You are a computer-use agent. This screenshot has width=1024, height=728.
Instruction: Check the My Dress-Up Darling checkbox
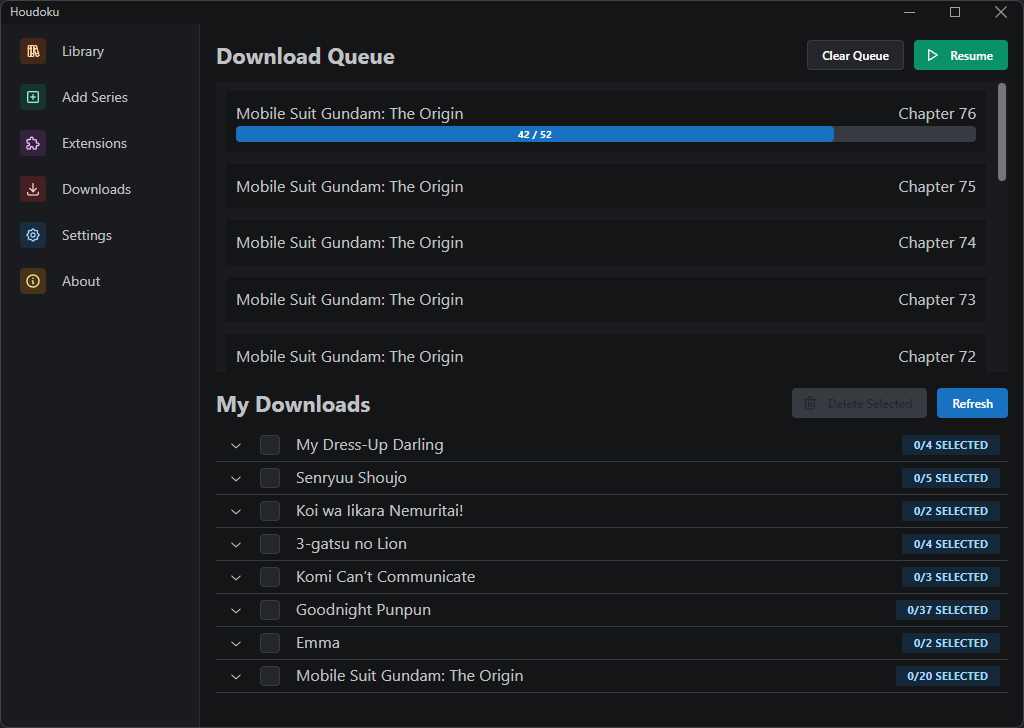[270, 445]
